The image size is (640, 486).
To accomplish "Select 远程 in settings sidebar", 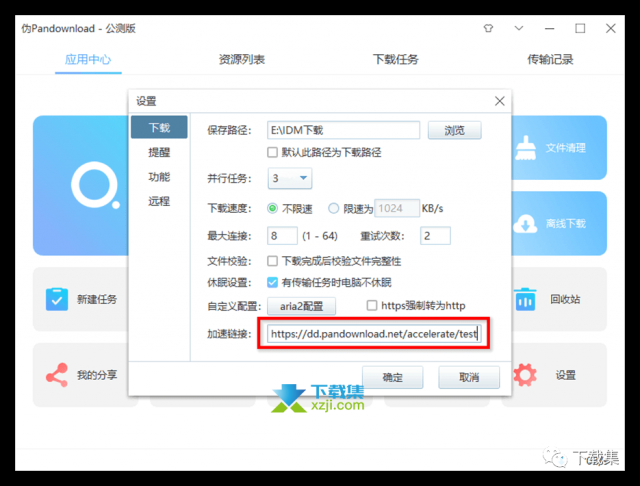I will click(159, 201).
